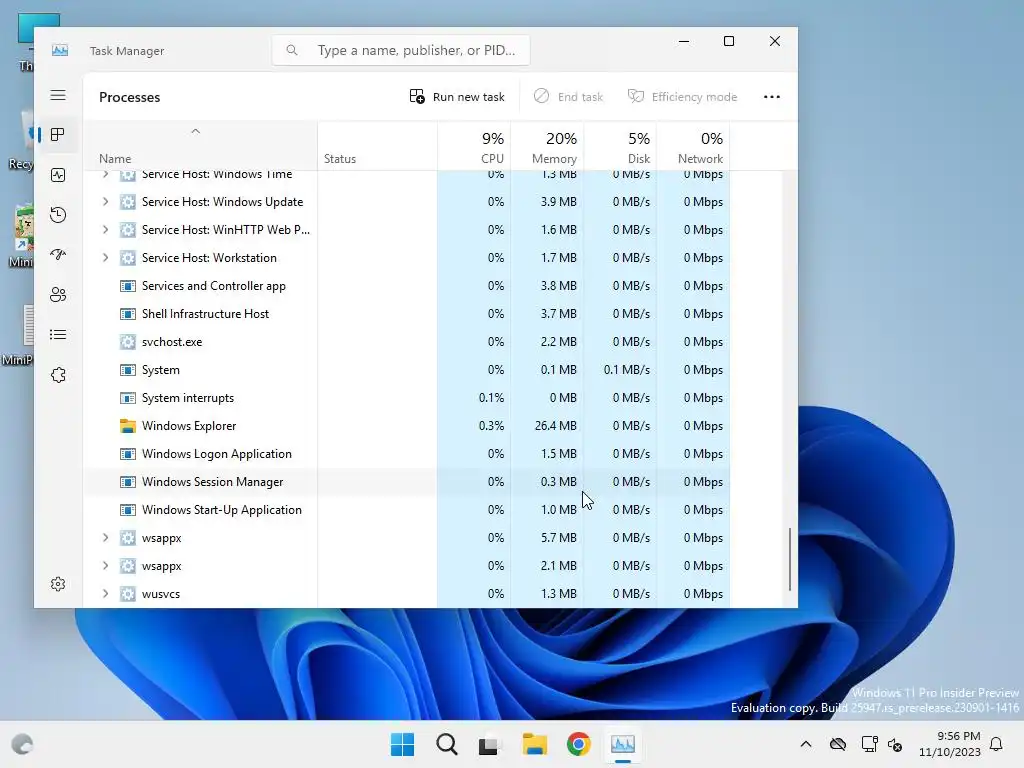Viewport: 1024px width, 768px height.
Task: Open Task Manager settings gear
Action: pos(58,584)
